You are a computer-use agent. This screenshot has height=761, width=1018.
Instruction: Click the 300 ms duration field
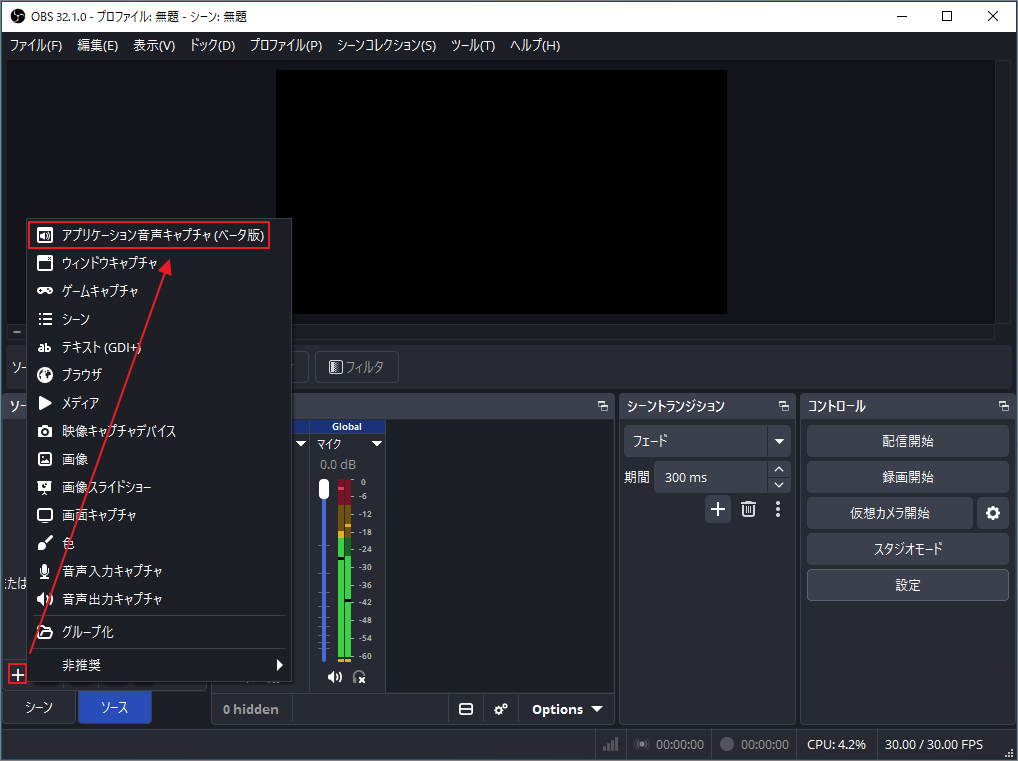tap(710, 477)
